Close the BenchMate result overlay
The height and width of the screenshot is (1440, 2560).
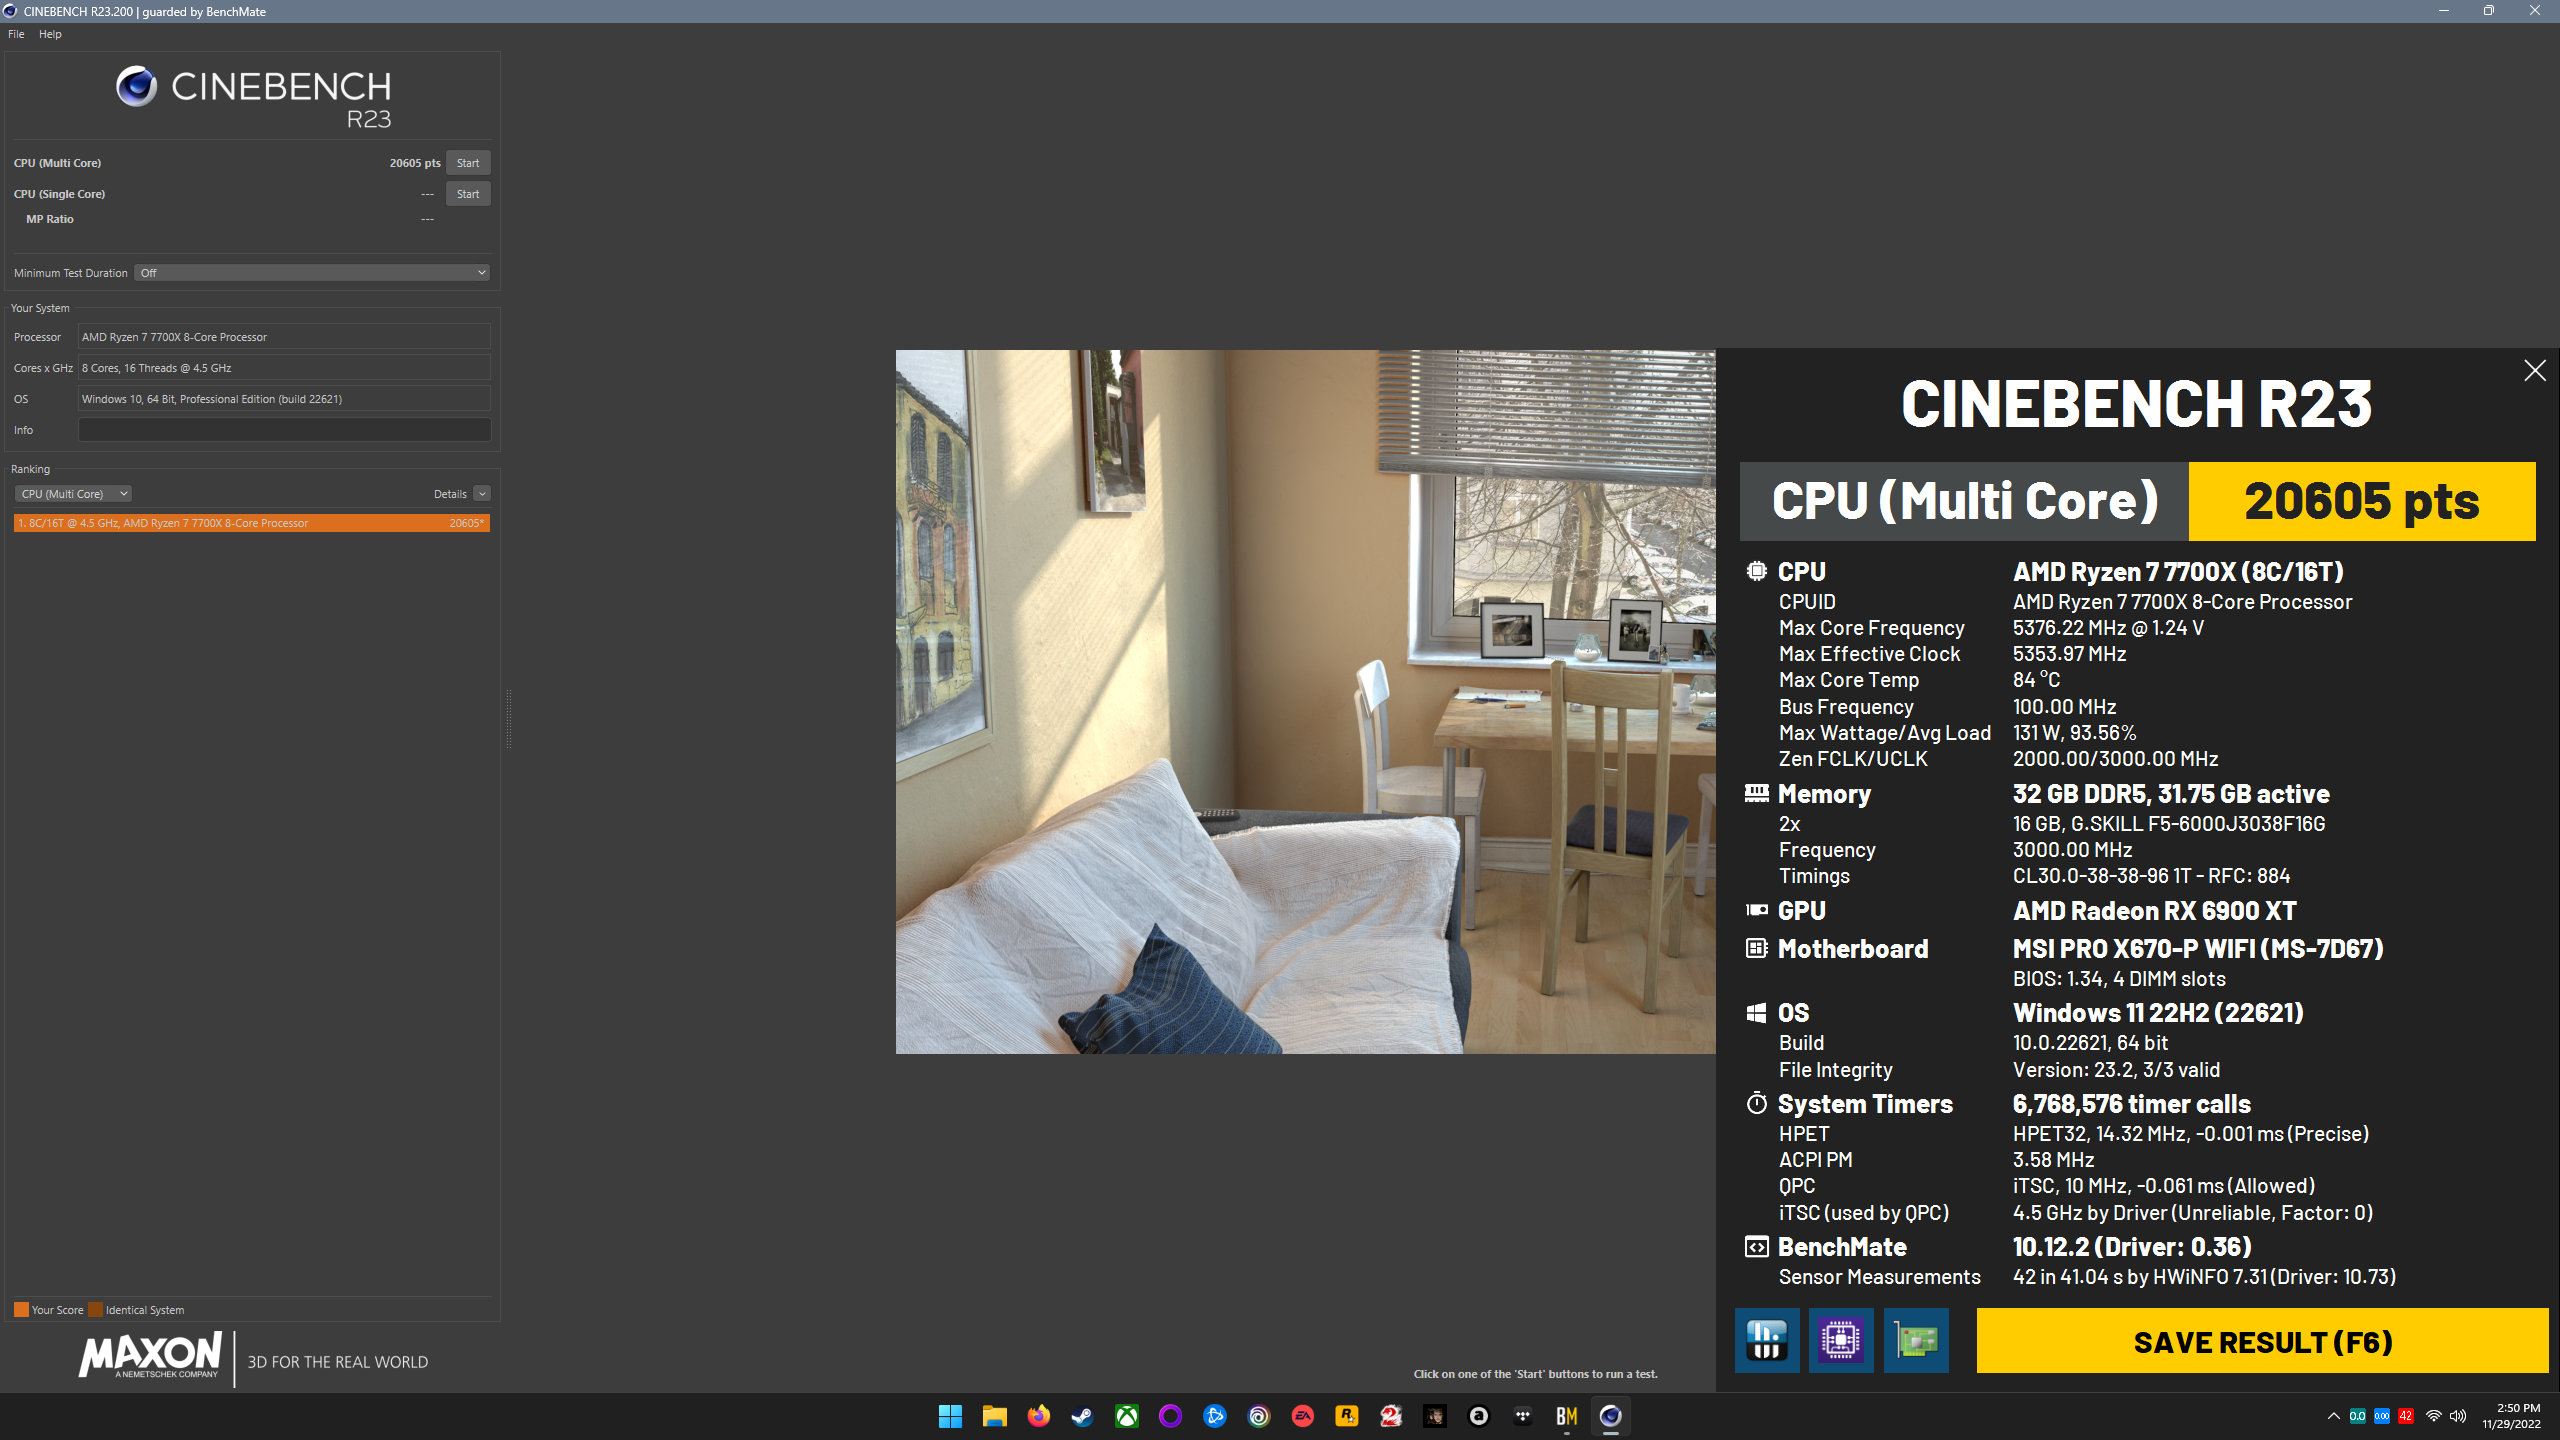(x=2534, y=371)
